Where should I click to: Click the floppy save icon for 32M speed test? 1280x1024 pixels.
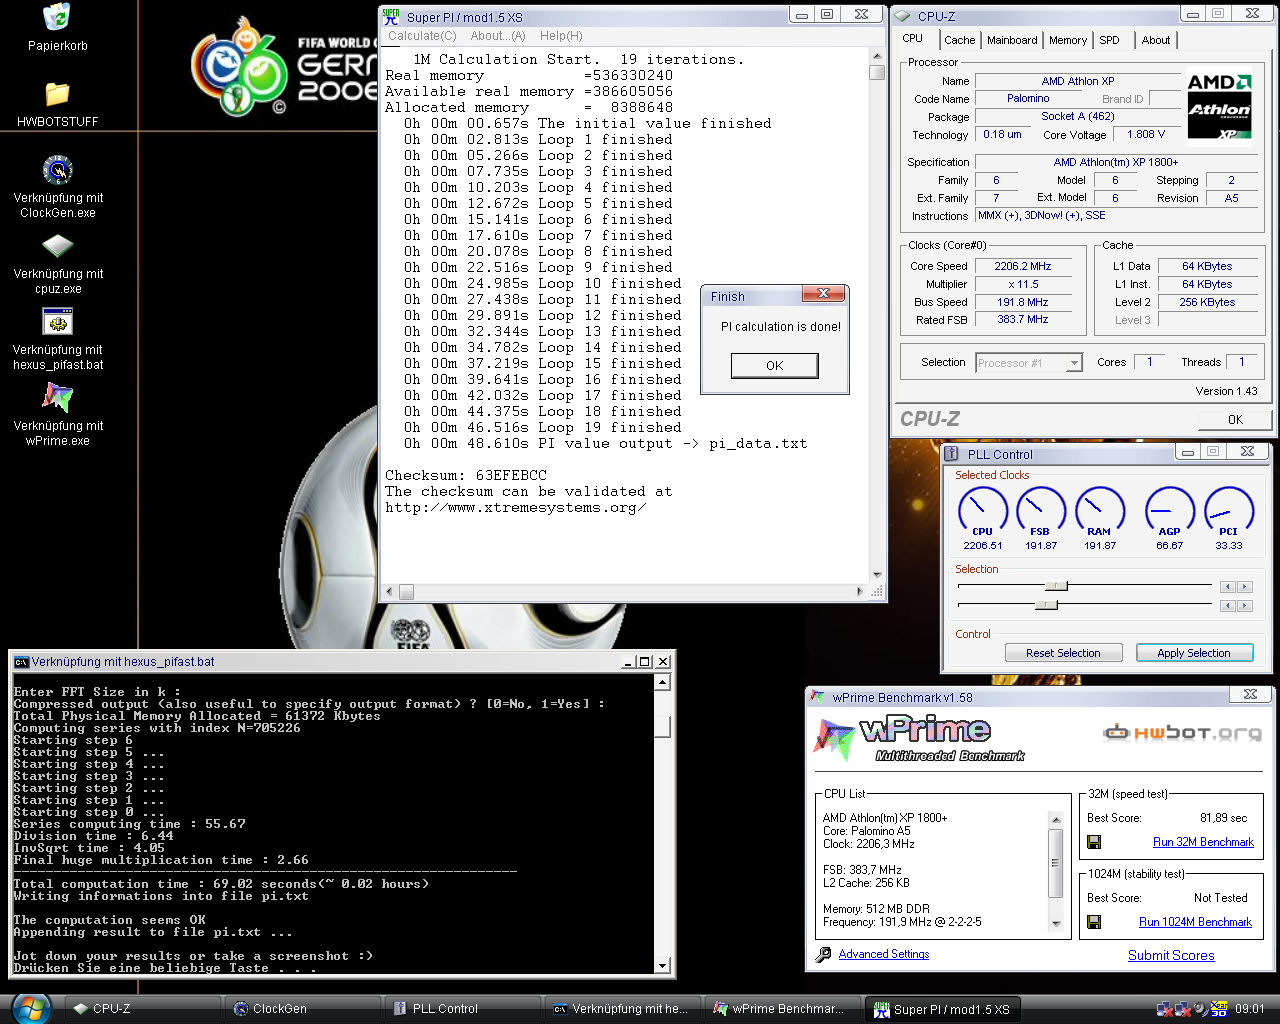tap(1094, 842)
